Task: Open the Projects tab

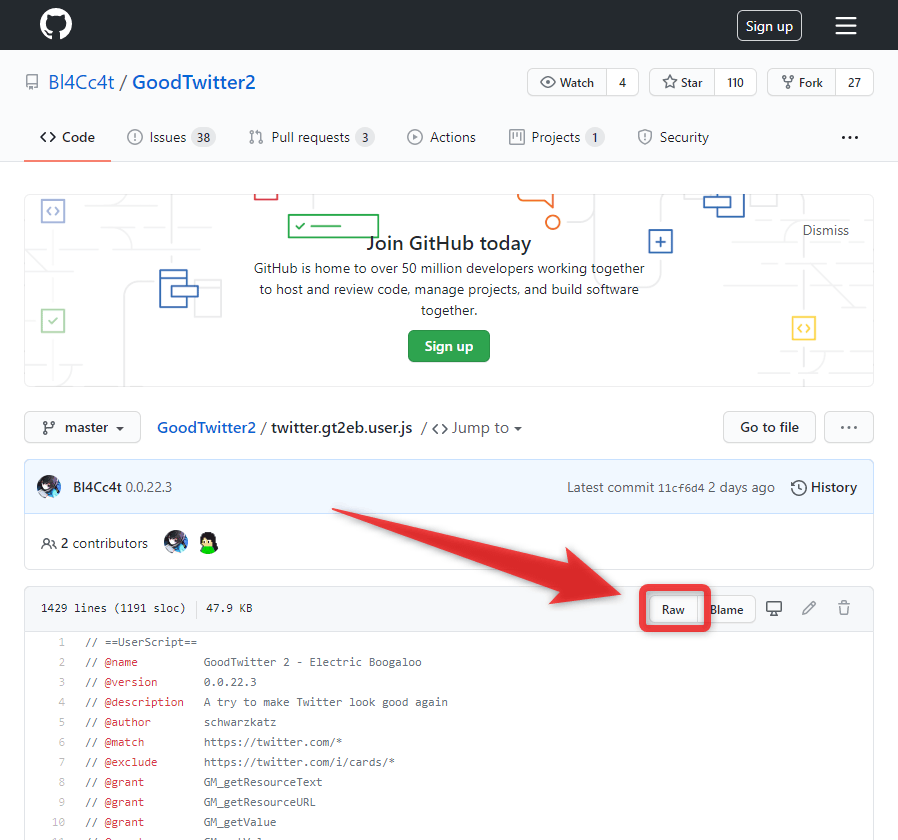Action: click(556, 137)
